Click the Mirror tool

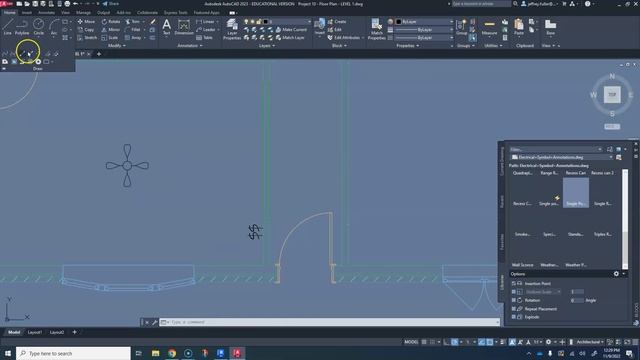click(x=111, y=29)
